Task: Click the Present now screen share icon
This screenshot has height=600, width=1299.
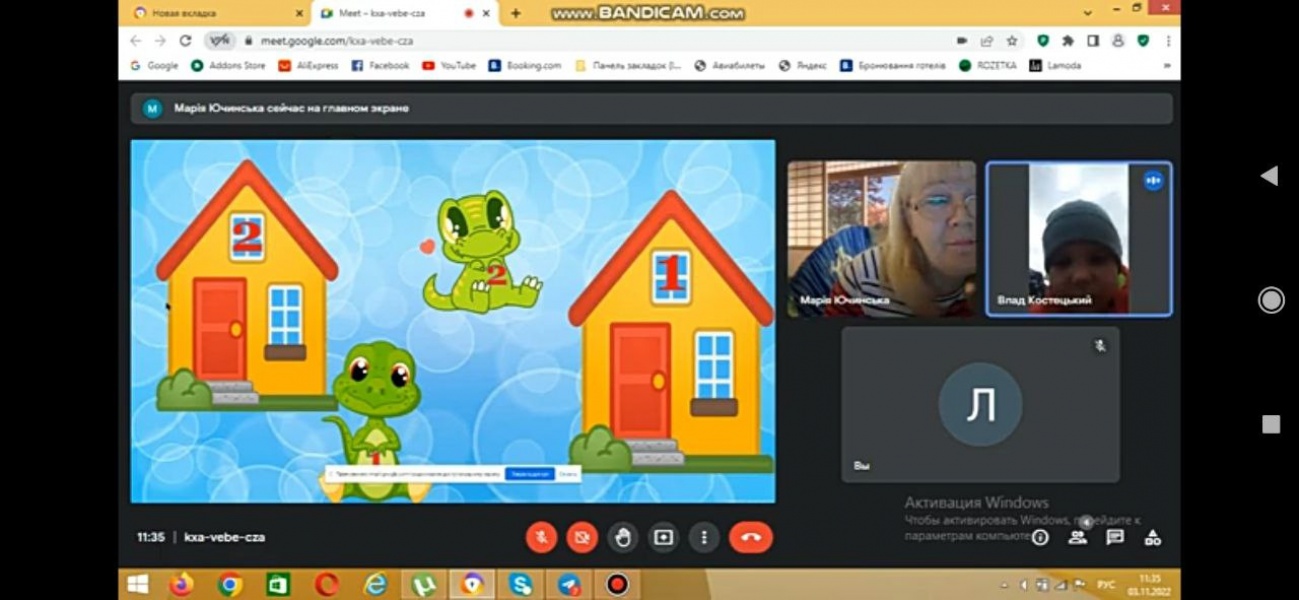Action: (x=663, y=537)
